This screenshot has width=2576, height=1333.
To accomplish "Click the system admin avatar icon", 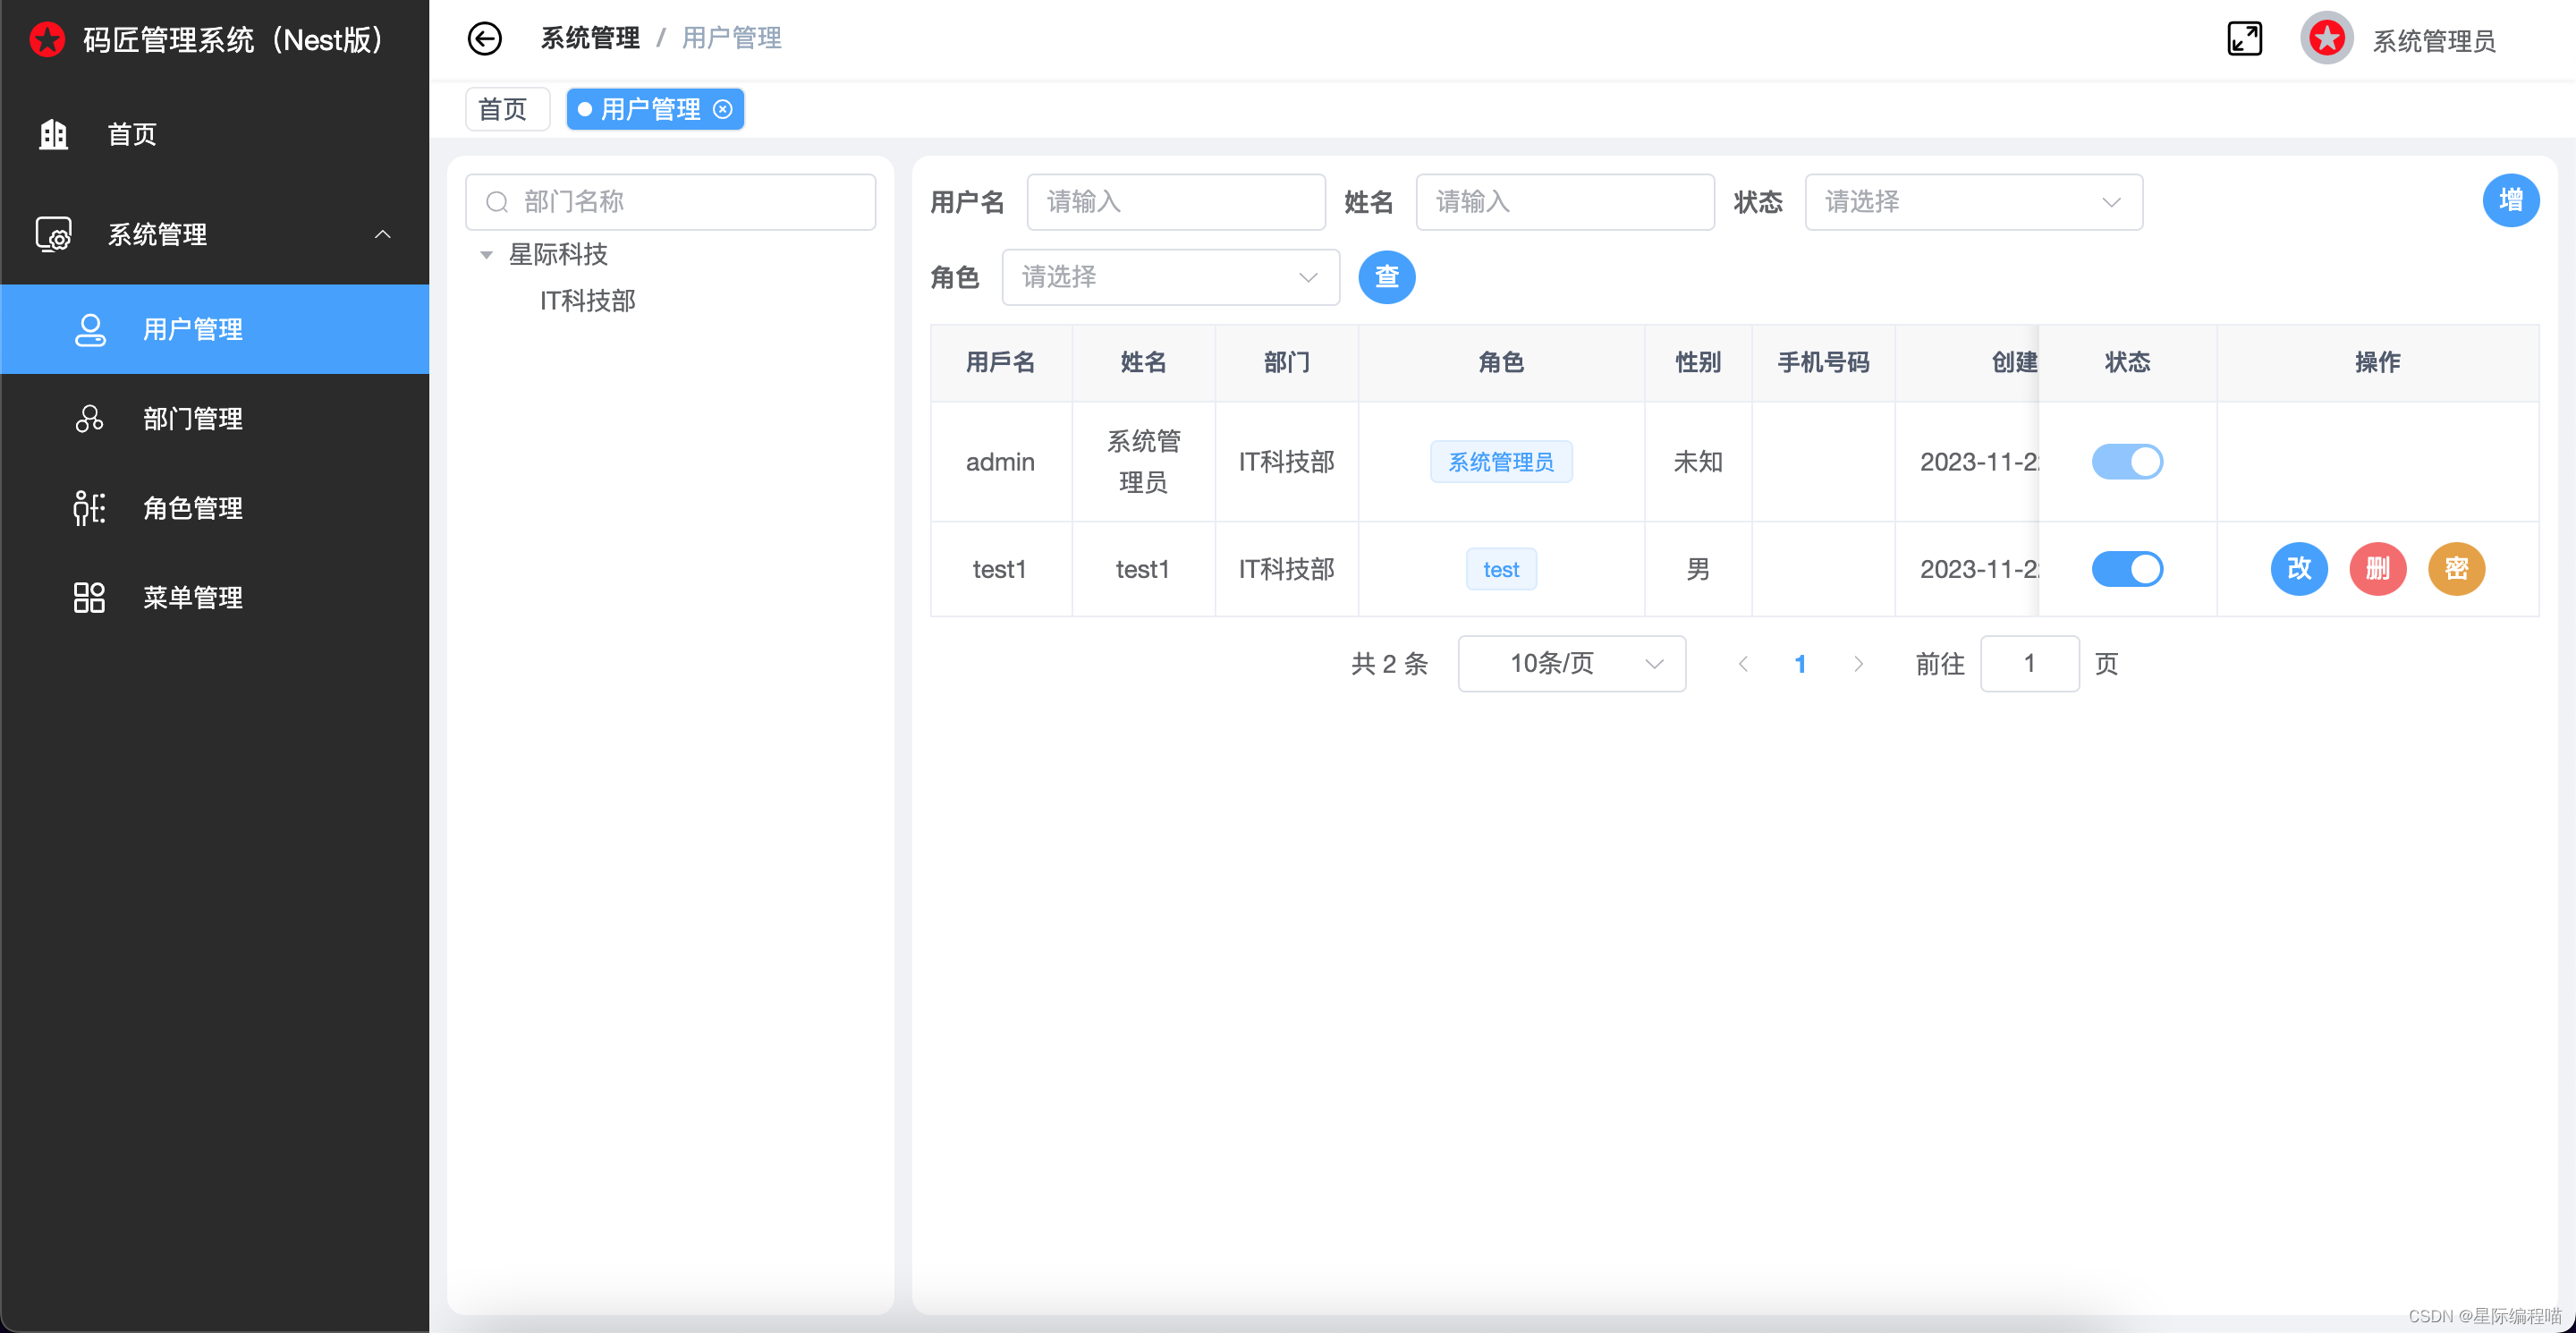I will (2326, 38).
